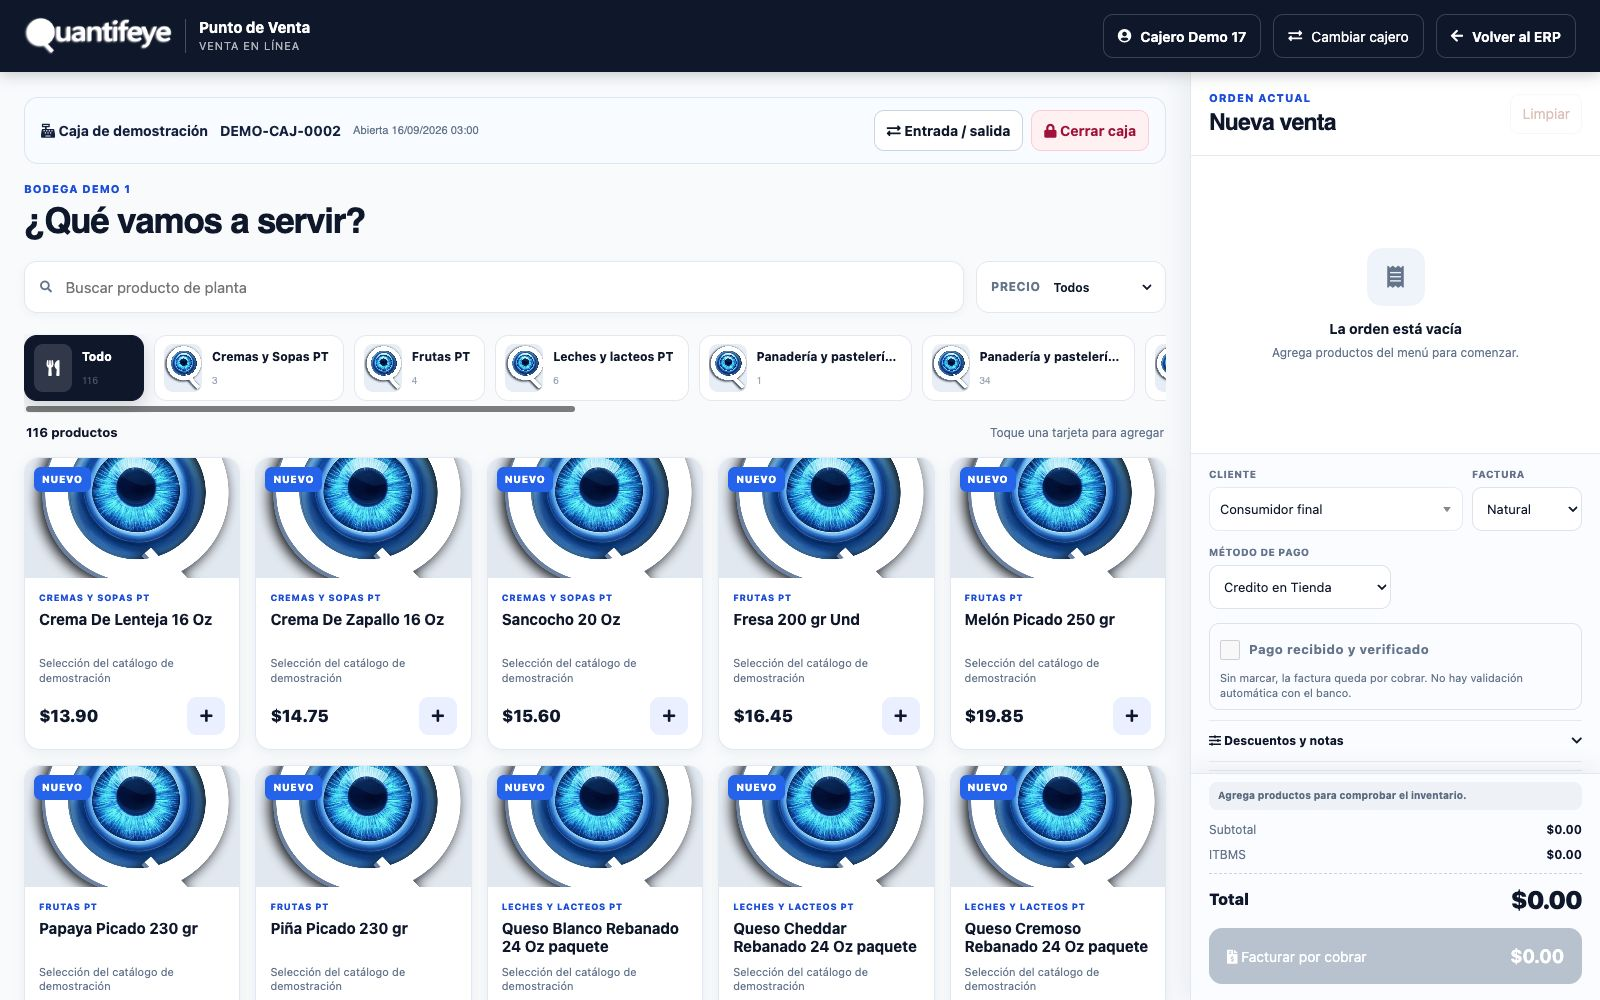Click the Total $0.00 amount
Screen dimensions: 1600x1000
(1546, 900)
